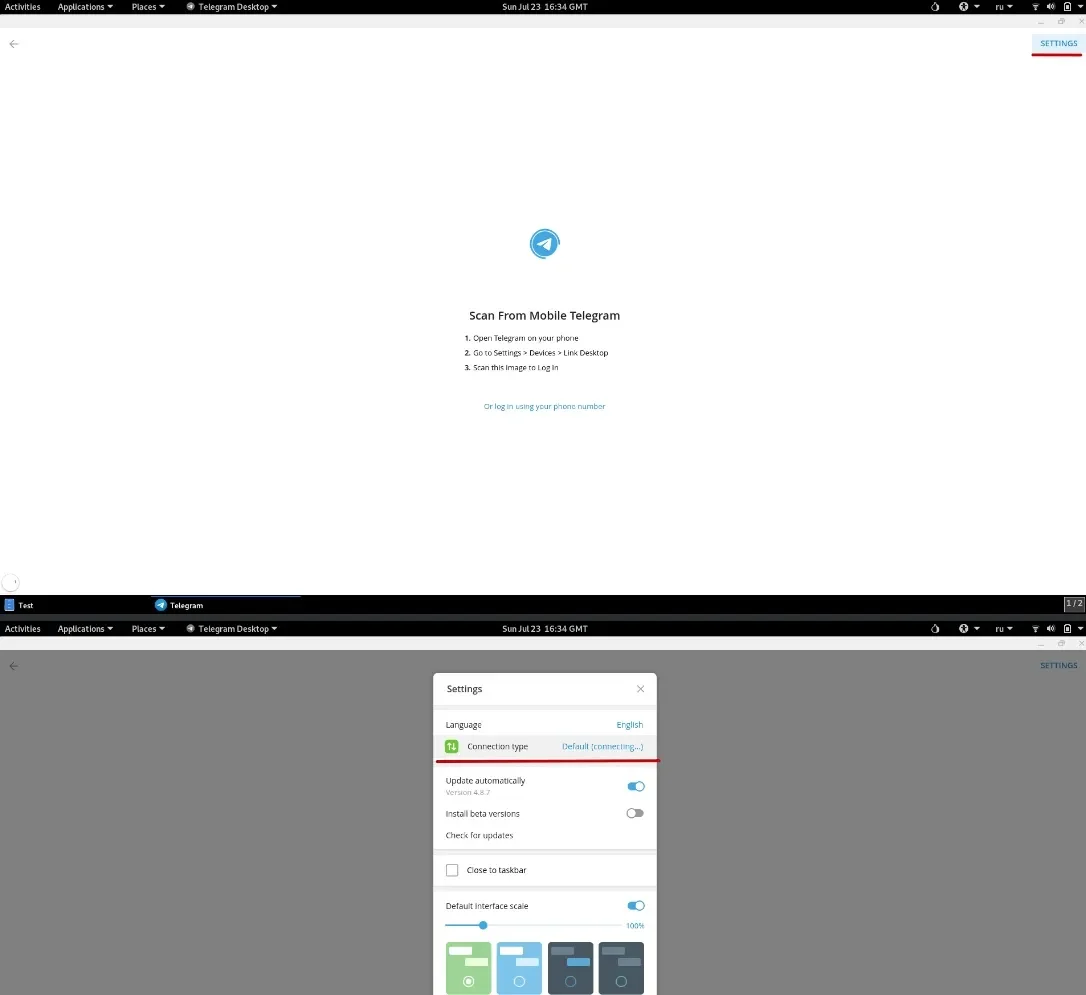Click battery icon in lower top bar

click(x=1067, y=629)
